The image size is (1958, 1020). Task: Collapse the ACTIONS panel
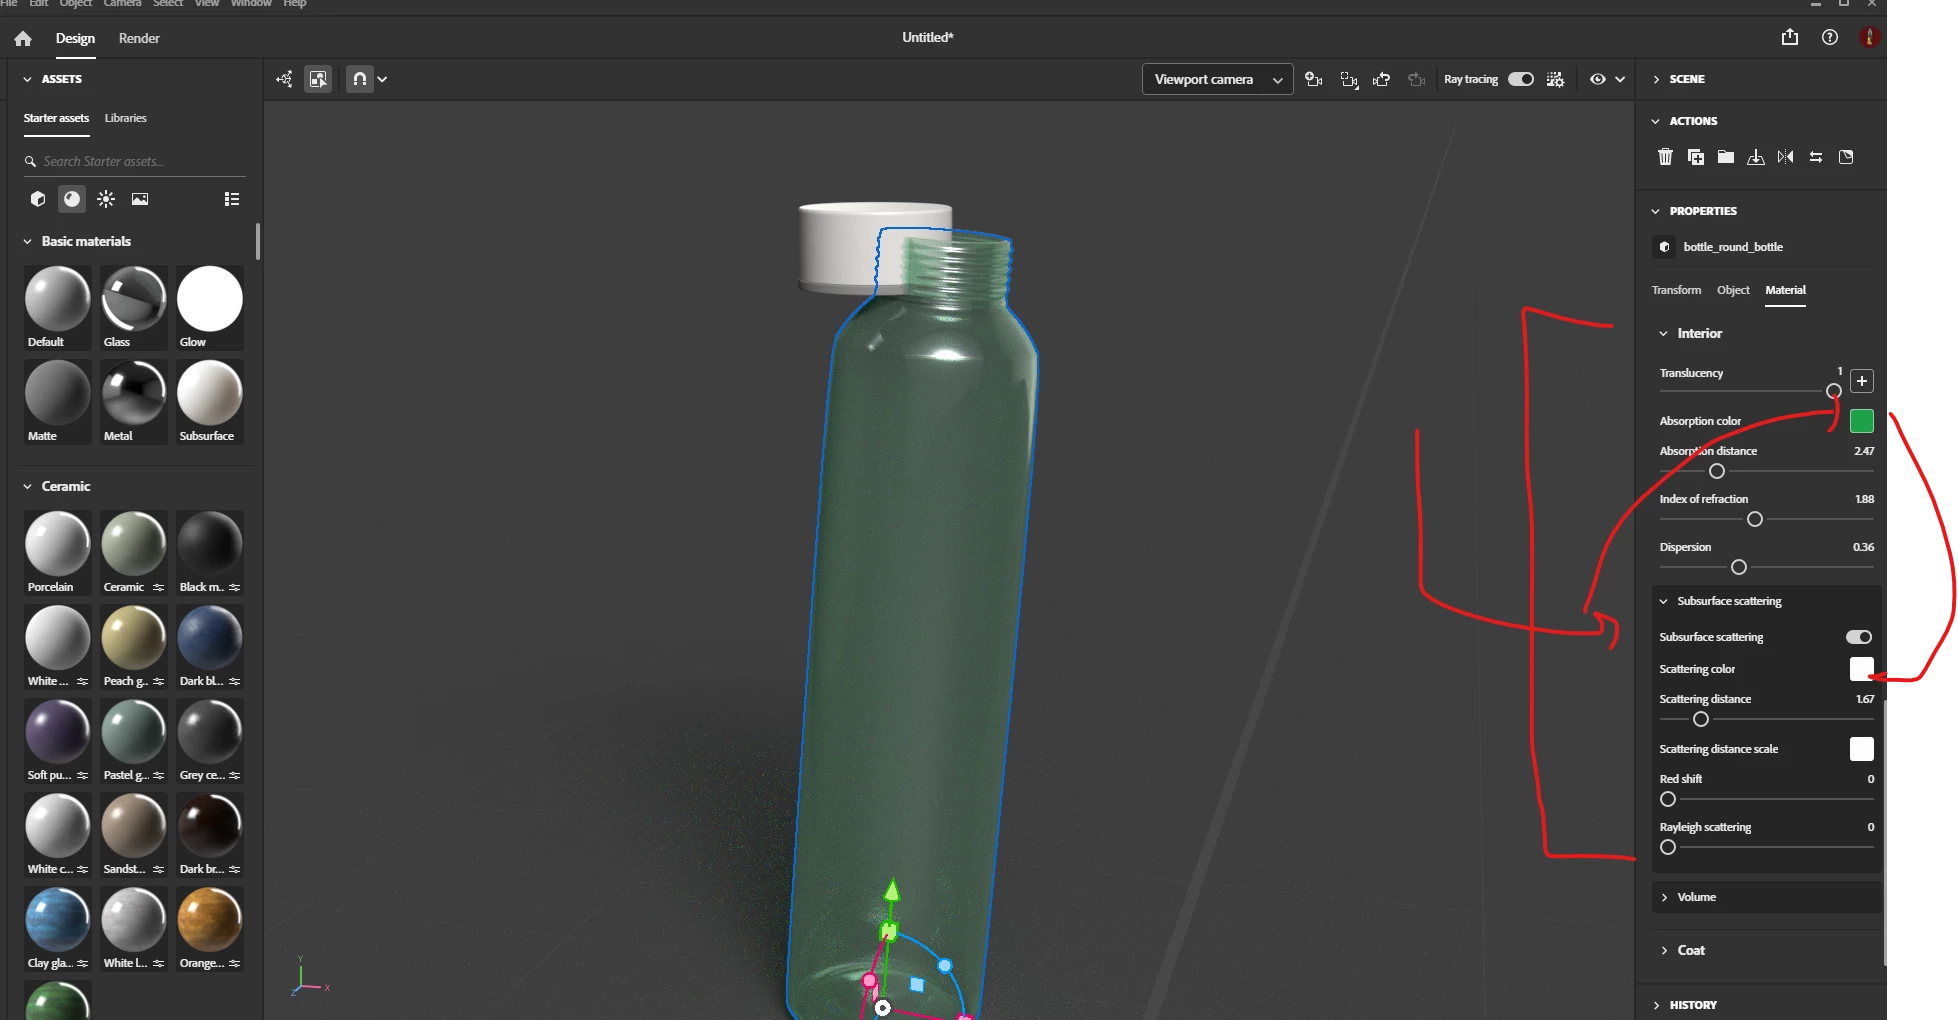[x=1656, y=121]
